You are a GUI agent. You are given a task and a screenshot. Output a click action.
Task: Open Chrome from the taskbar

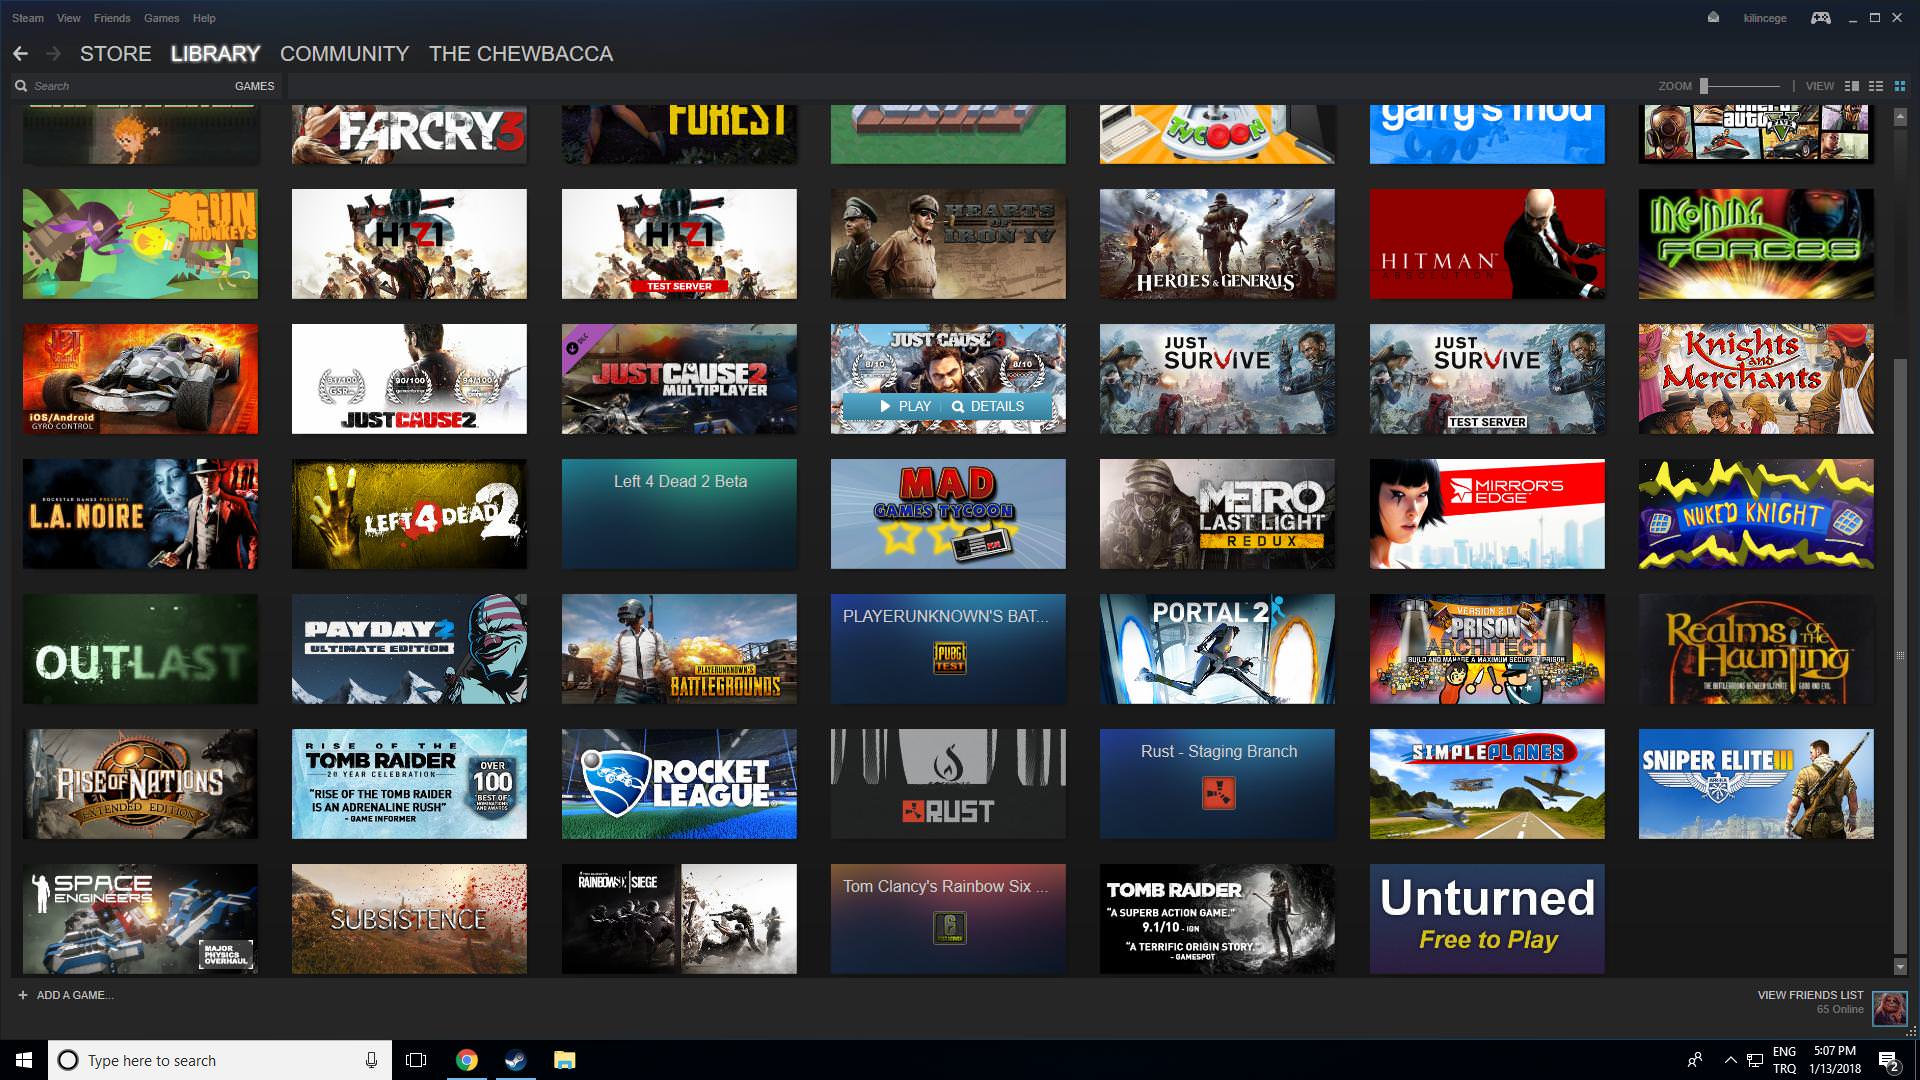pyautogui.click(x=467, y=1060)
